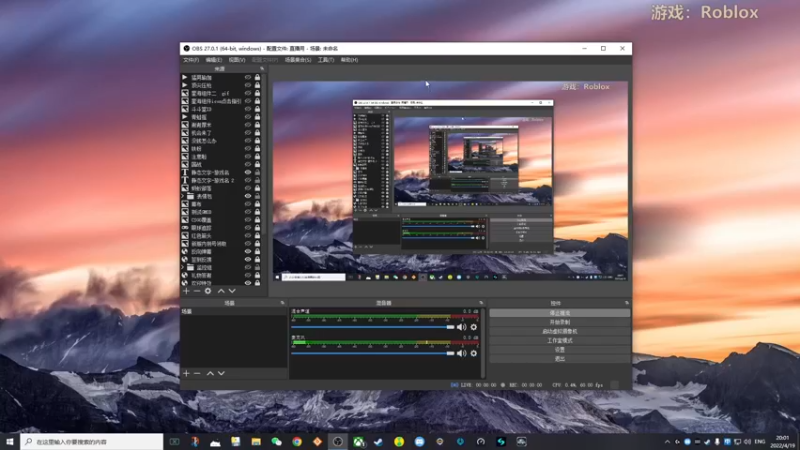This screenshot has height=450, width=800.
Task: Toggle visibility of 国战 source
Action: click(x=248, y=164)
